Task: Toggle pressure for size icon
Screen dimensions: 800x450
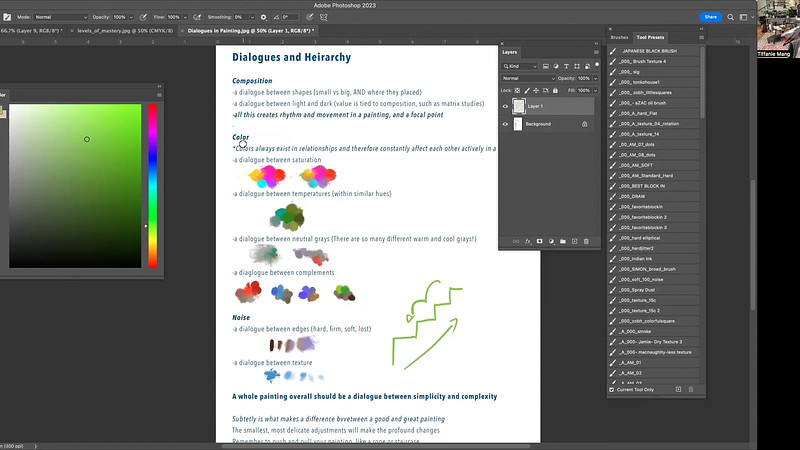Action: point(310,17)
